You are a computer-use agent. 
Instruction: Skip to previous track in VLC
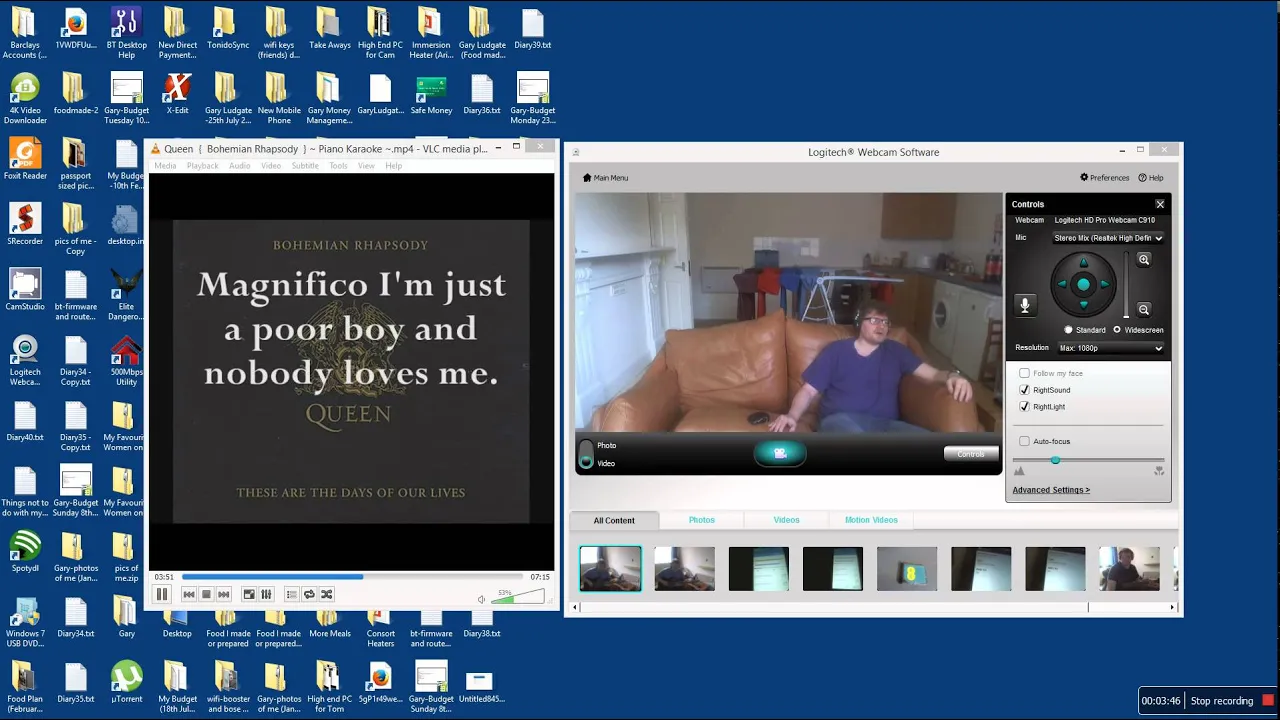(189, 594)
